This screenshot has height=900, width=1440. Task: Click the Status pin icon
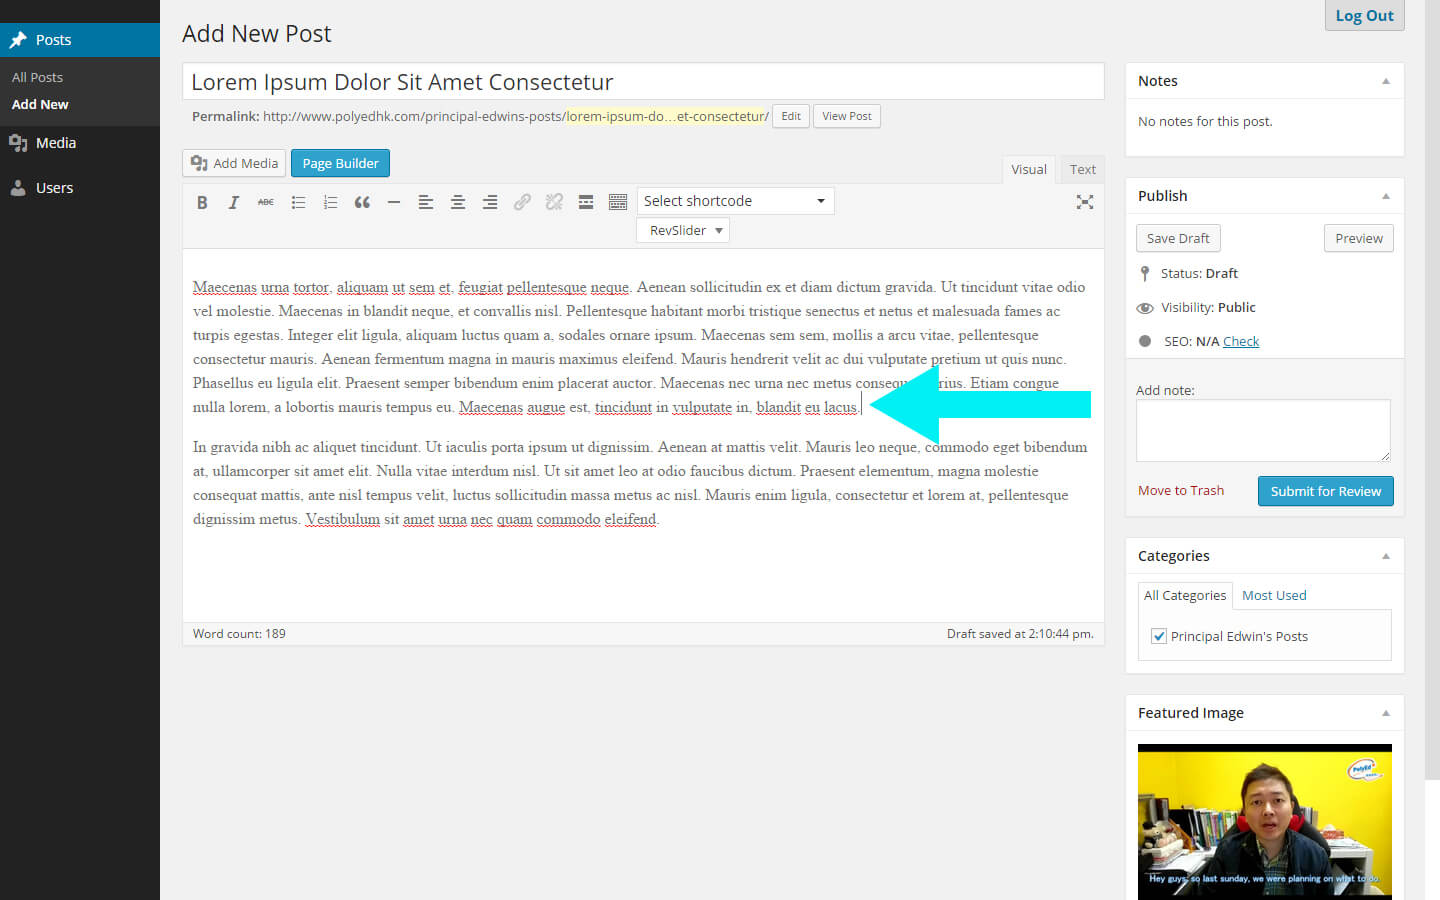pos(1145,273)
